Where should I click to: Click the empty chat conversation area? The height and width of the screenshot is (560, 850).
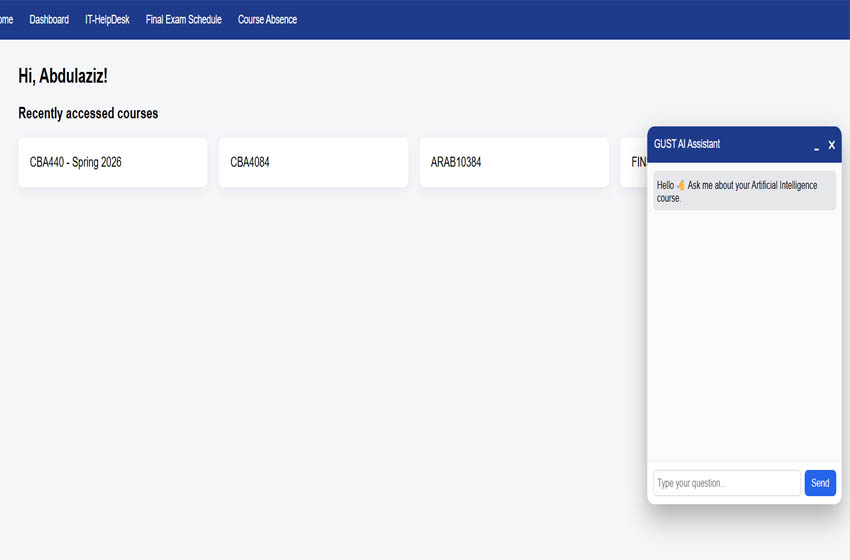coord(744,336)
